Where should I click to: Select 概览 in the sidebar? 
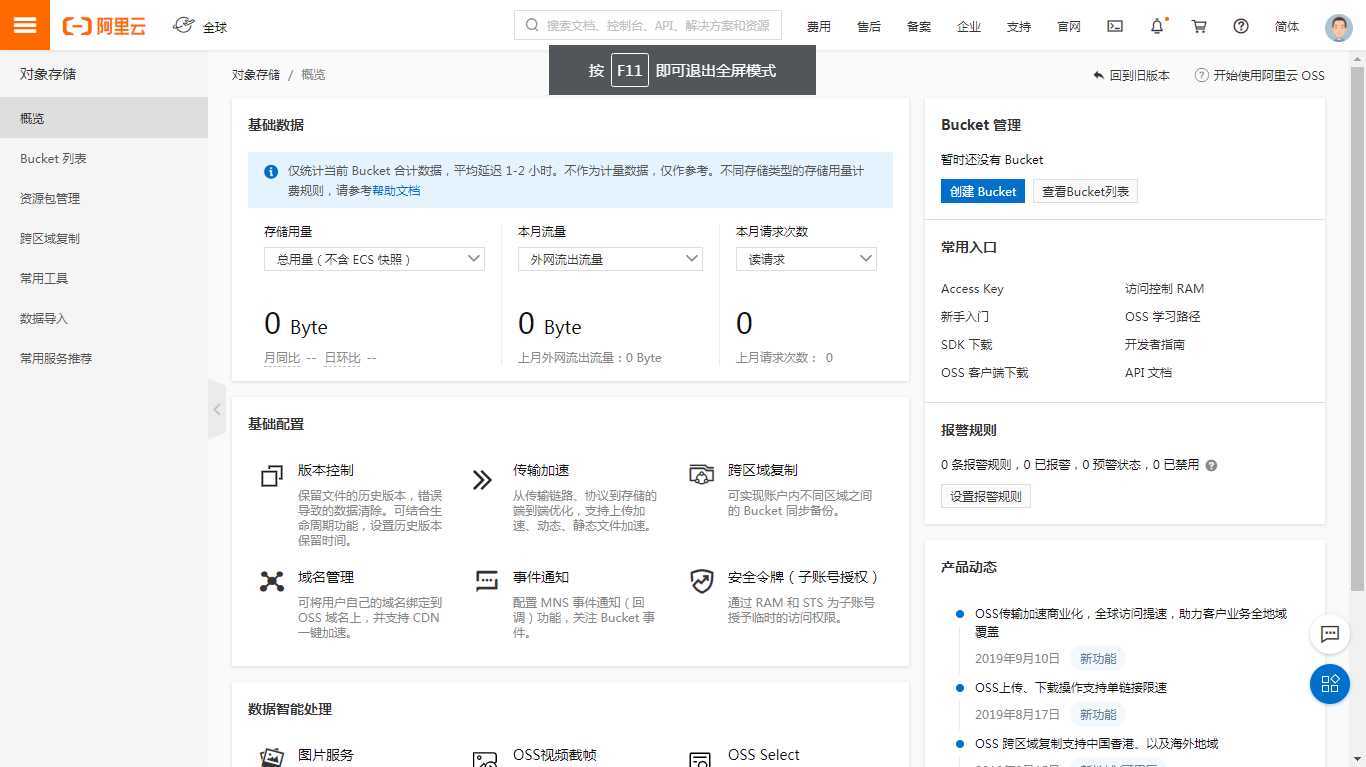coord(104,118)
